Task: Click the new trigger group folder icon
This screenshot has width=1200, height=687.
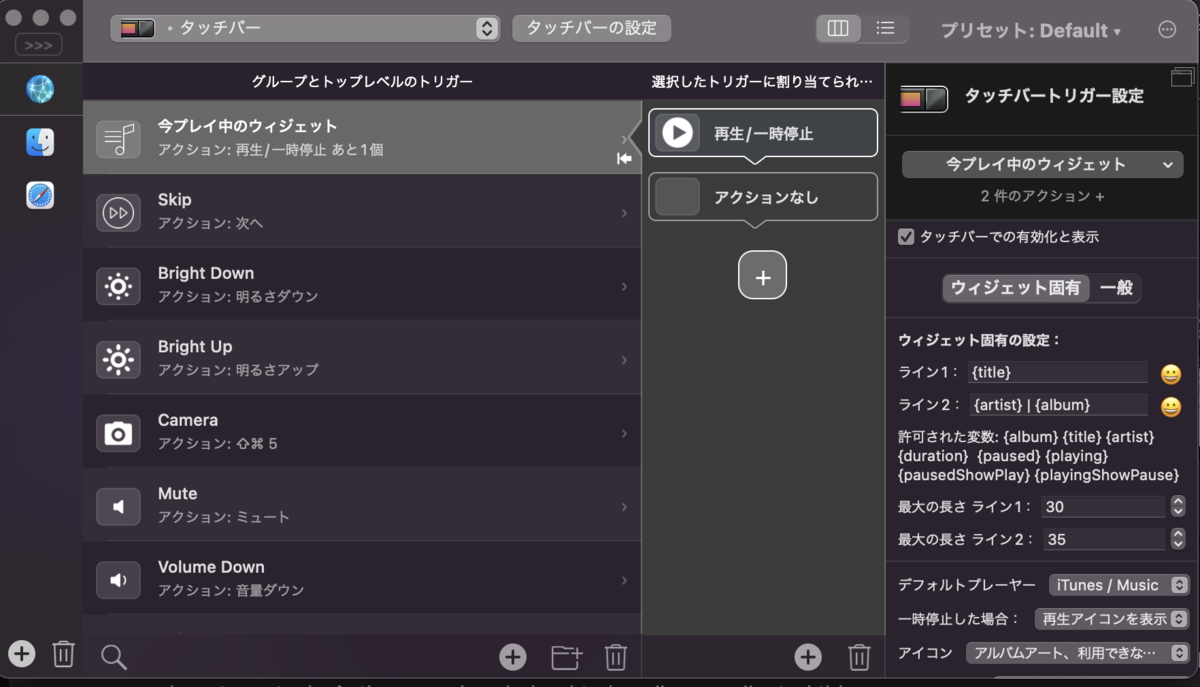Action: [x=566, y=656]
